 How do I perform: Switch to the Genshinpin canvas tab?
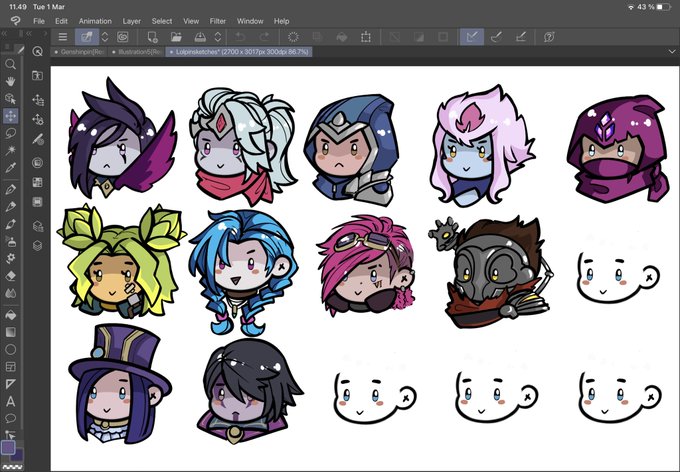pyautogui.click(x=79, y=52)
